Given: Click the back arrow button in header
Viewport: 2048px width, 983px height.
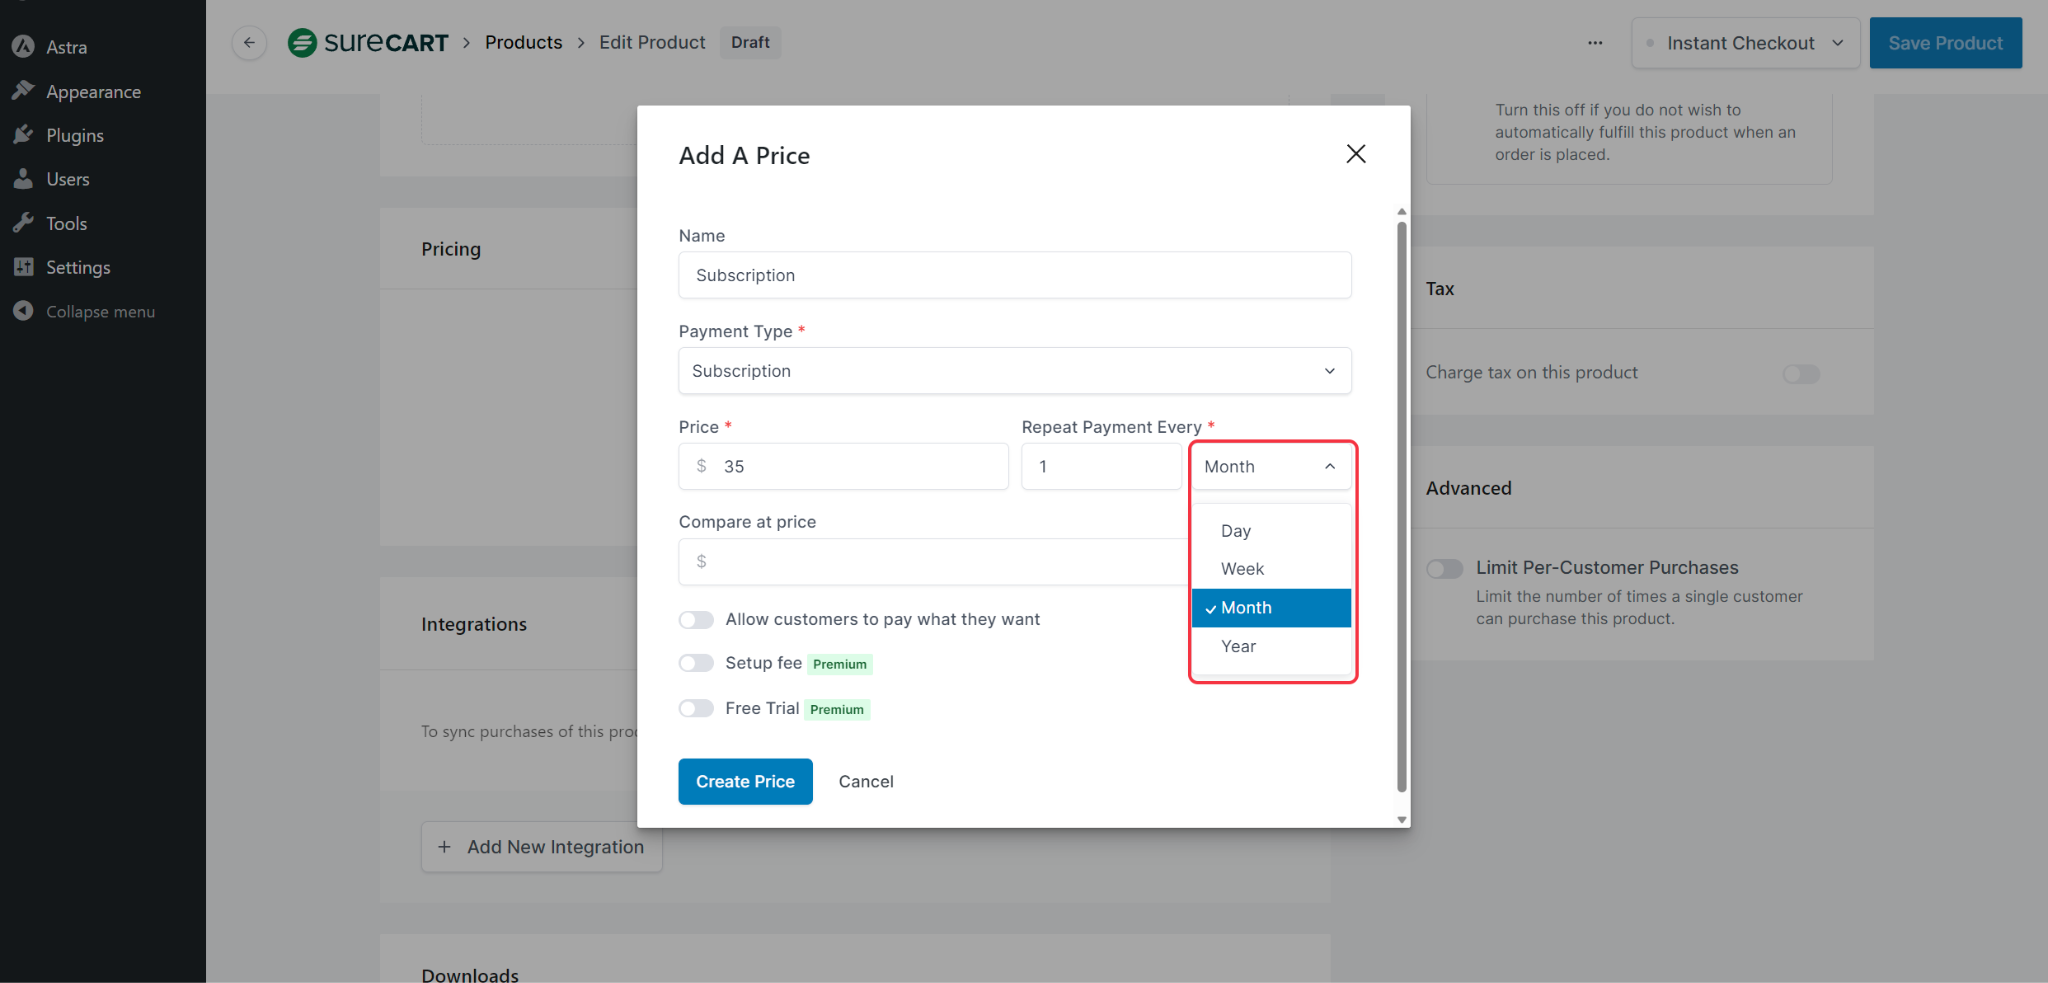Looking at the screenshot, I should pyautogui.click(x=249, y=42).
